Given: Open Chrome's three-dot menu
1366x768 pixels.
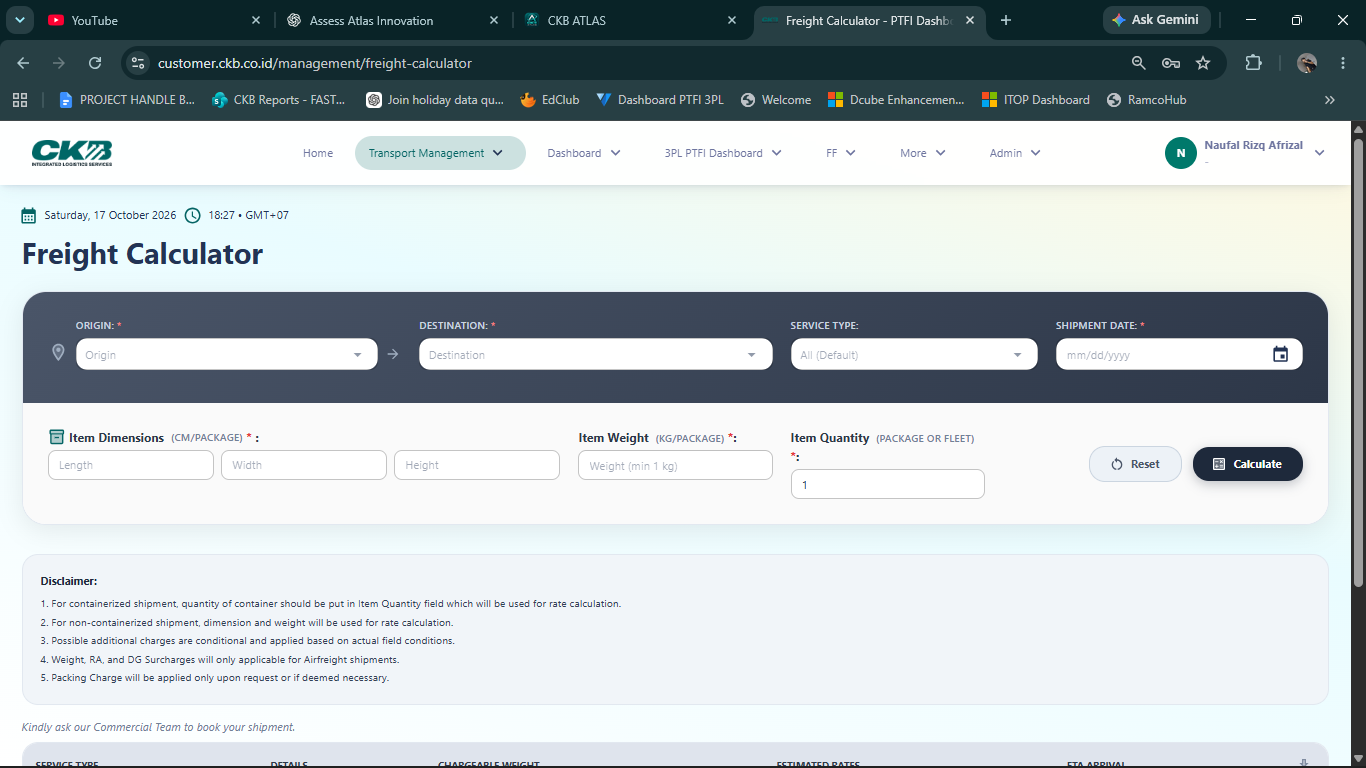Looking at the screenshot, I should (x=1341, y=63).
